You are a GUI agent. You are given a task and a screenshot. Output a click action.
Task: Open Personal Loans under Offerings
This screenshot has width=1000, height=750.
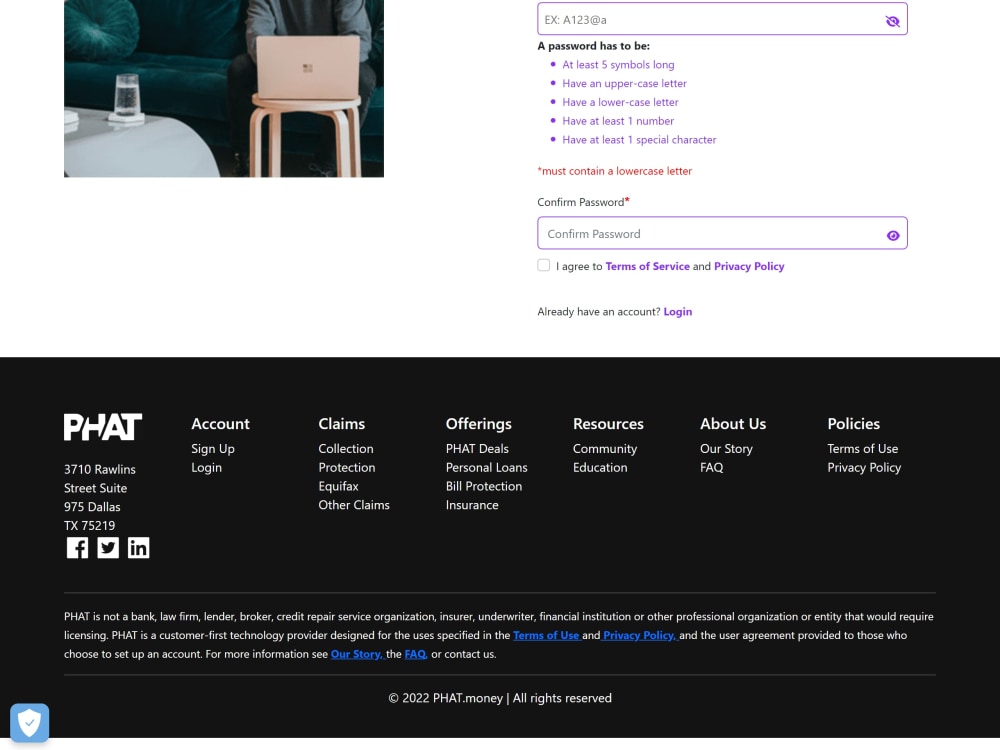(x=487, y=467)
